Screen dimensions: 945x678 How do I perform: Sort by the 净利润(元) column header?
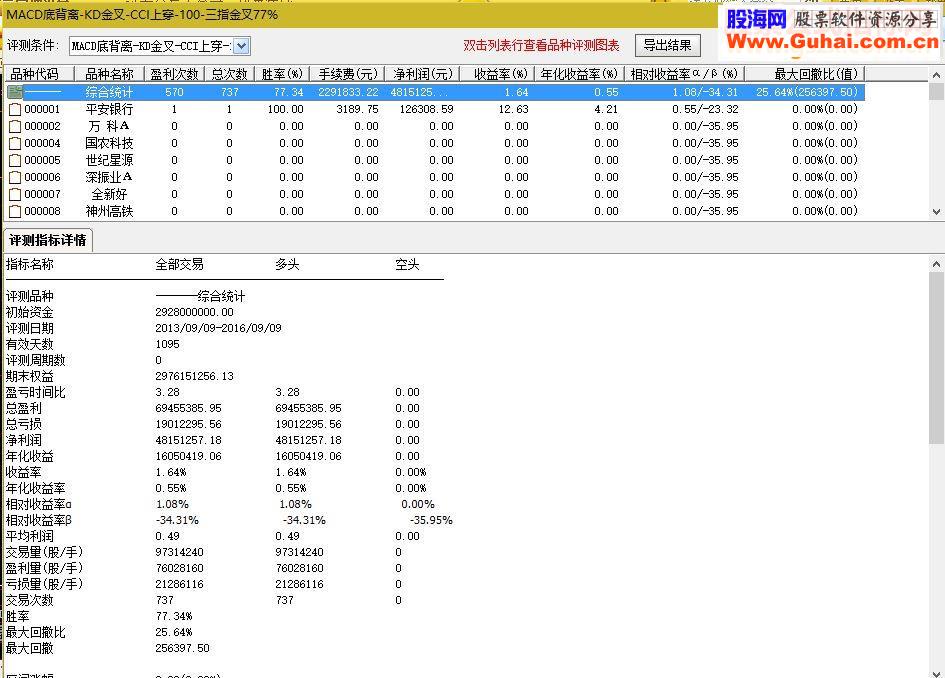click(422, 74)
